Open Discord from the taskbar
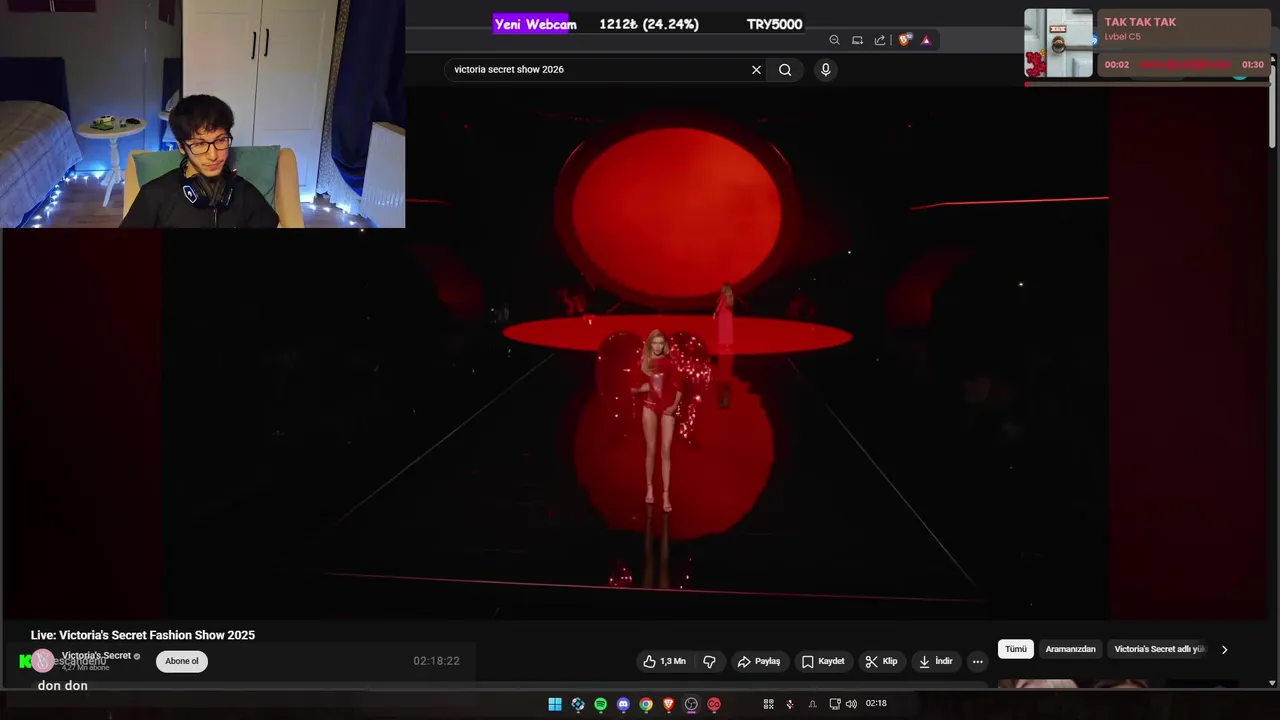Screen dimensions: 1280x720 coord(623,704)
